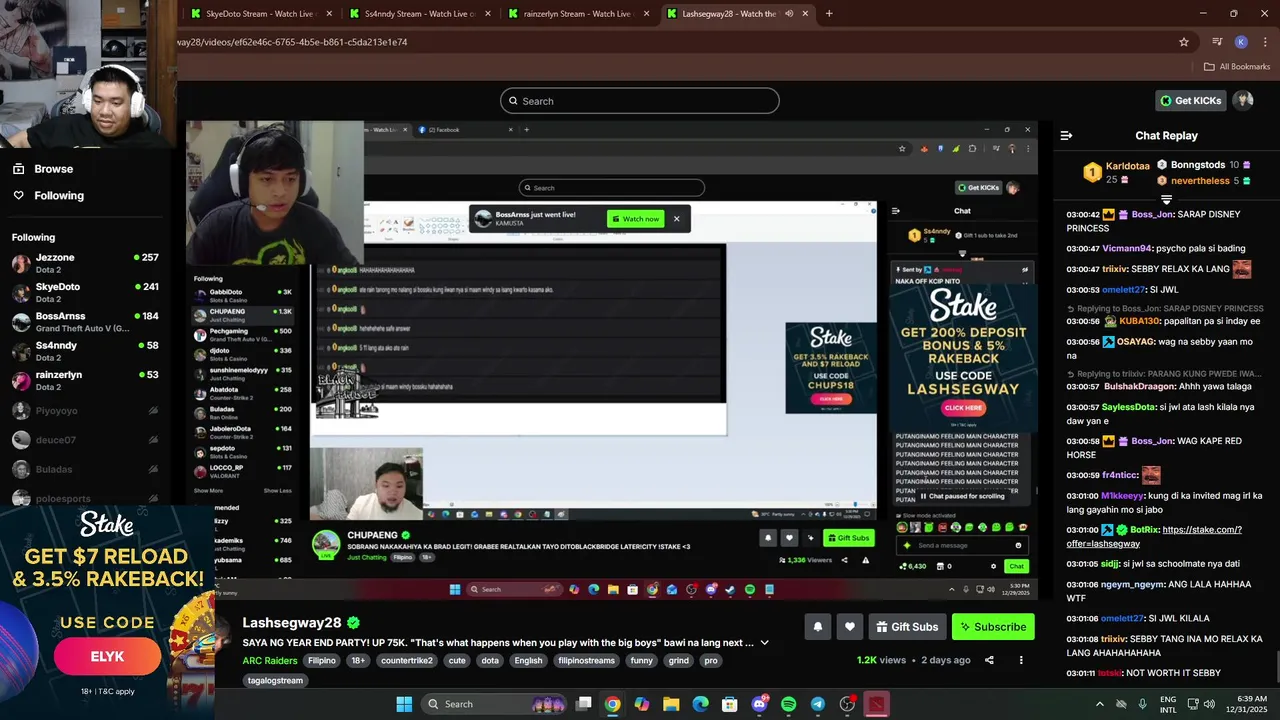1280x720 pixels.
Task: Open Microsoft Store from the taskbar
Action: (x=730, y=704)
